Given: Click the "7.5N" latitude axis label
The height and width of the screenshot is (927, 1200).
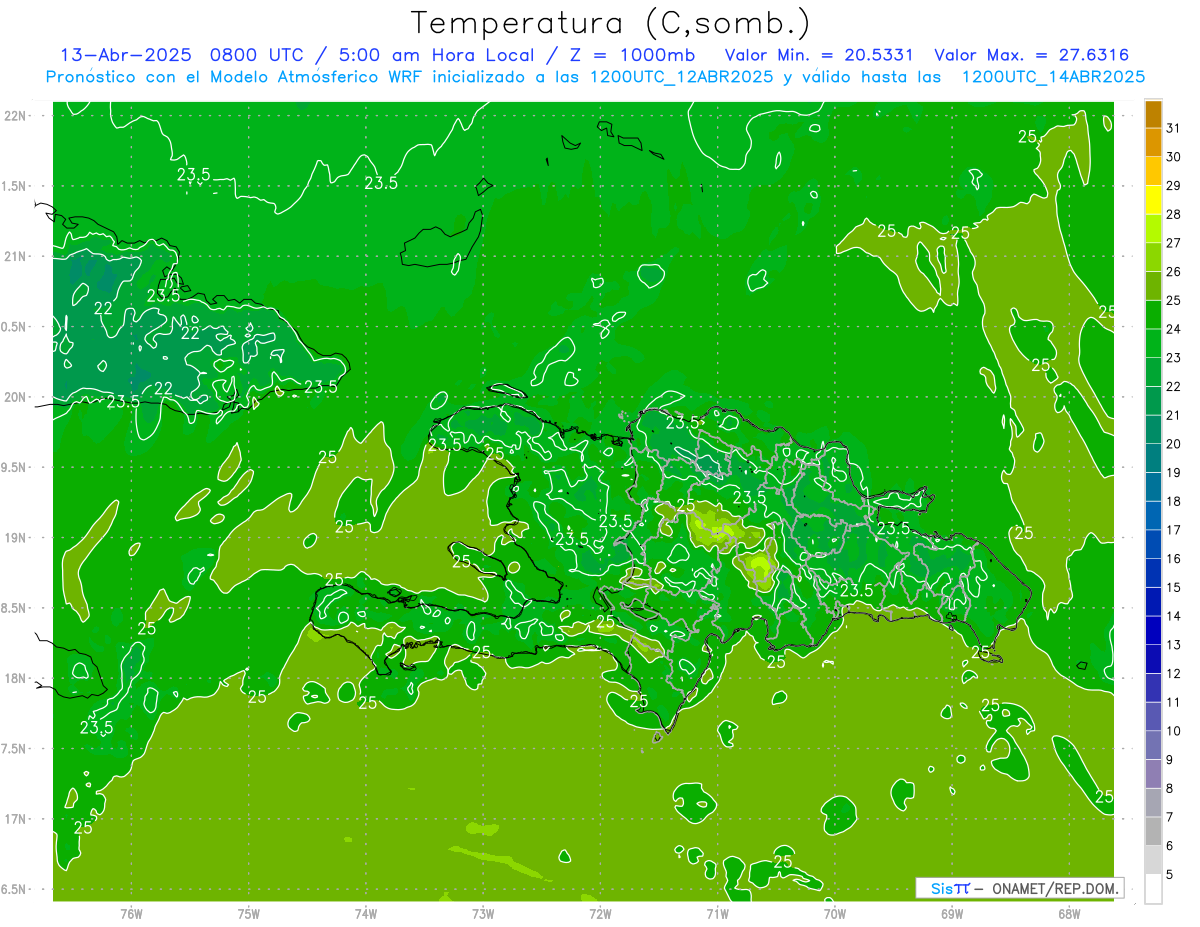Looking at the screenshot, I should click(x=16, y=748).
